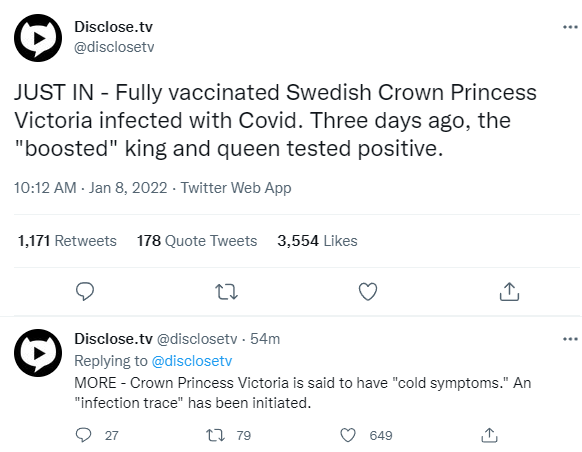Click Disclose.tv display name in header
582x452 pixels.
(x=114, y=27)
